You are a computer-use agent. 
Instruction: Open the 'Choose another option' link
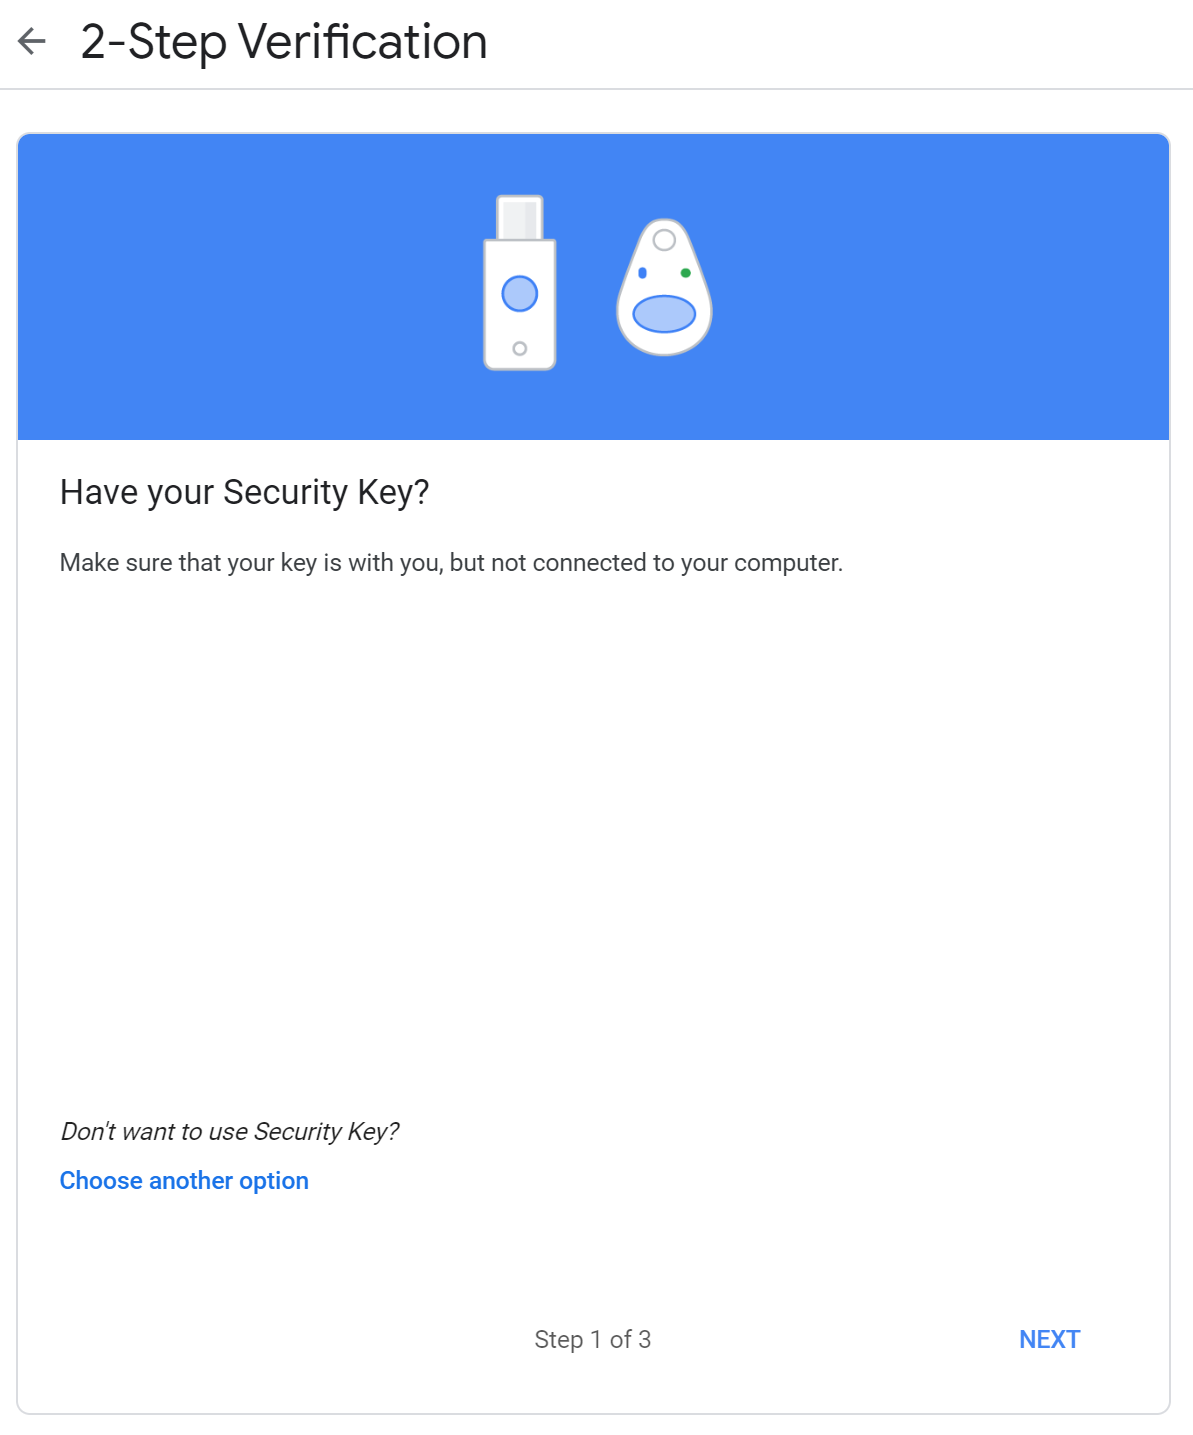coord(184,1181)
